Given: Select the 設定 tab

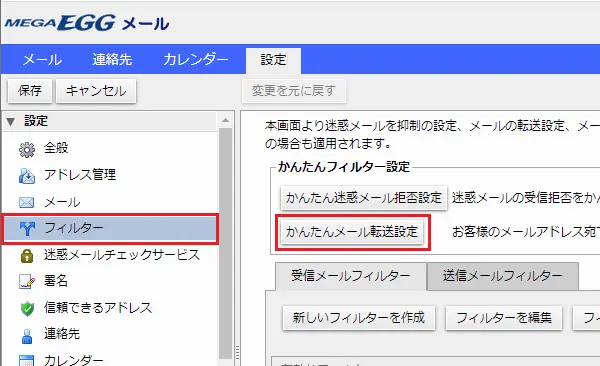Looking at the screenshot, I should click(x=273, y=60).
